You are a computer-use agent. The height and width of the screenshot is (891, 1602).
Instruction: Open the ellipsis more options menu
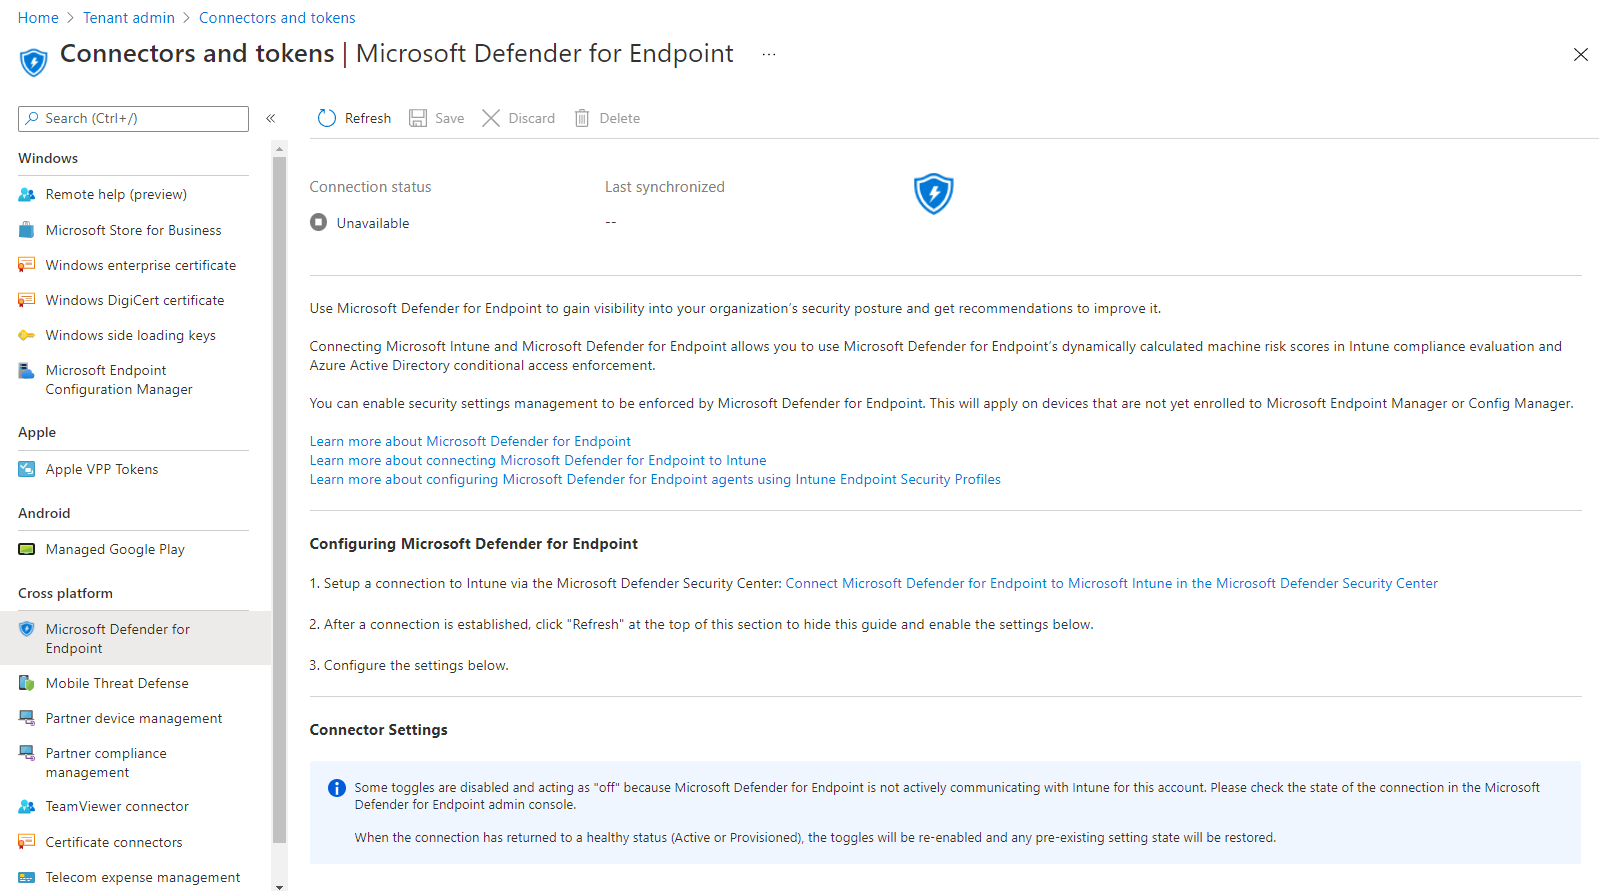pos(768,54)
